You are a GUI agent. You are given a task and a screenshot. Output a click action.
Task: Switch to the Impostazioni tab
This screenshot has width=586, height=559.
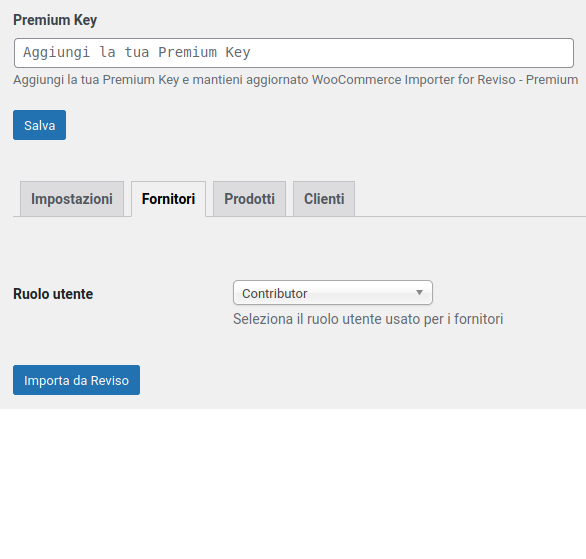(72, 199)
